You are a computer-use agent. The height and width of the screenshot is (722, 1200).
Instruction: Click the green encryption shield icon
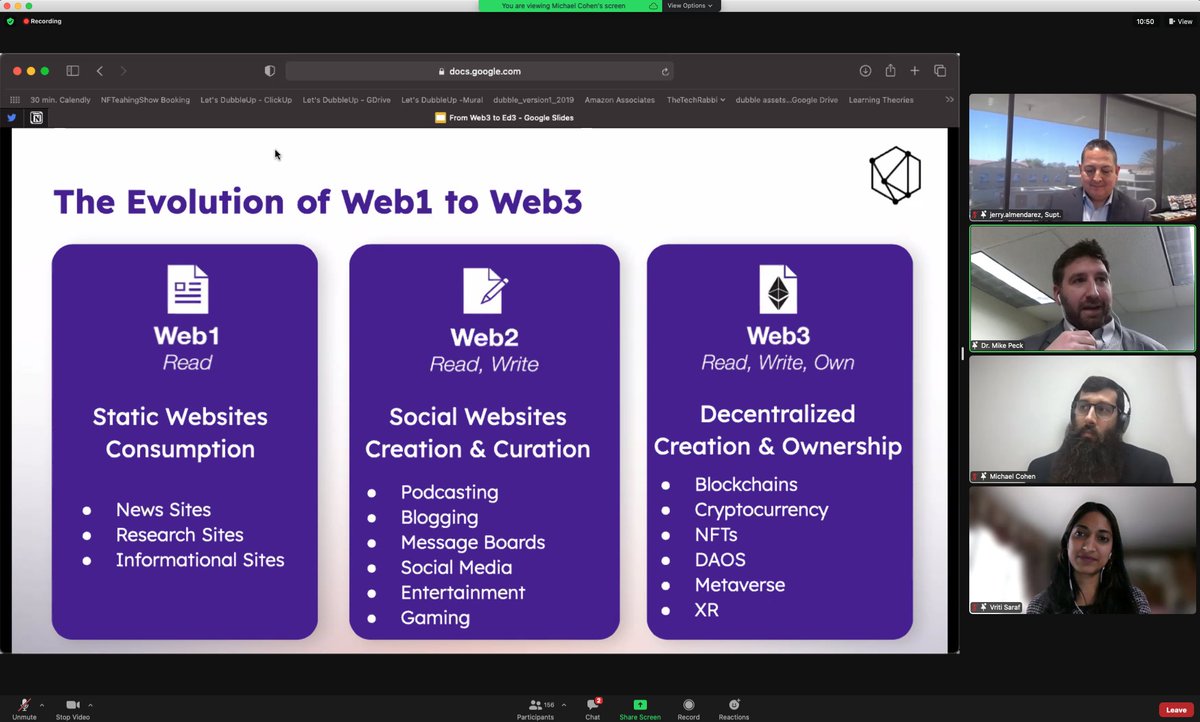11,21
